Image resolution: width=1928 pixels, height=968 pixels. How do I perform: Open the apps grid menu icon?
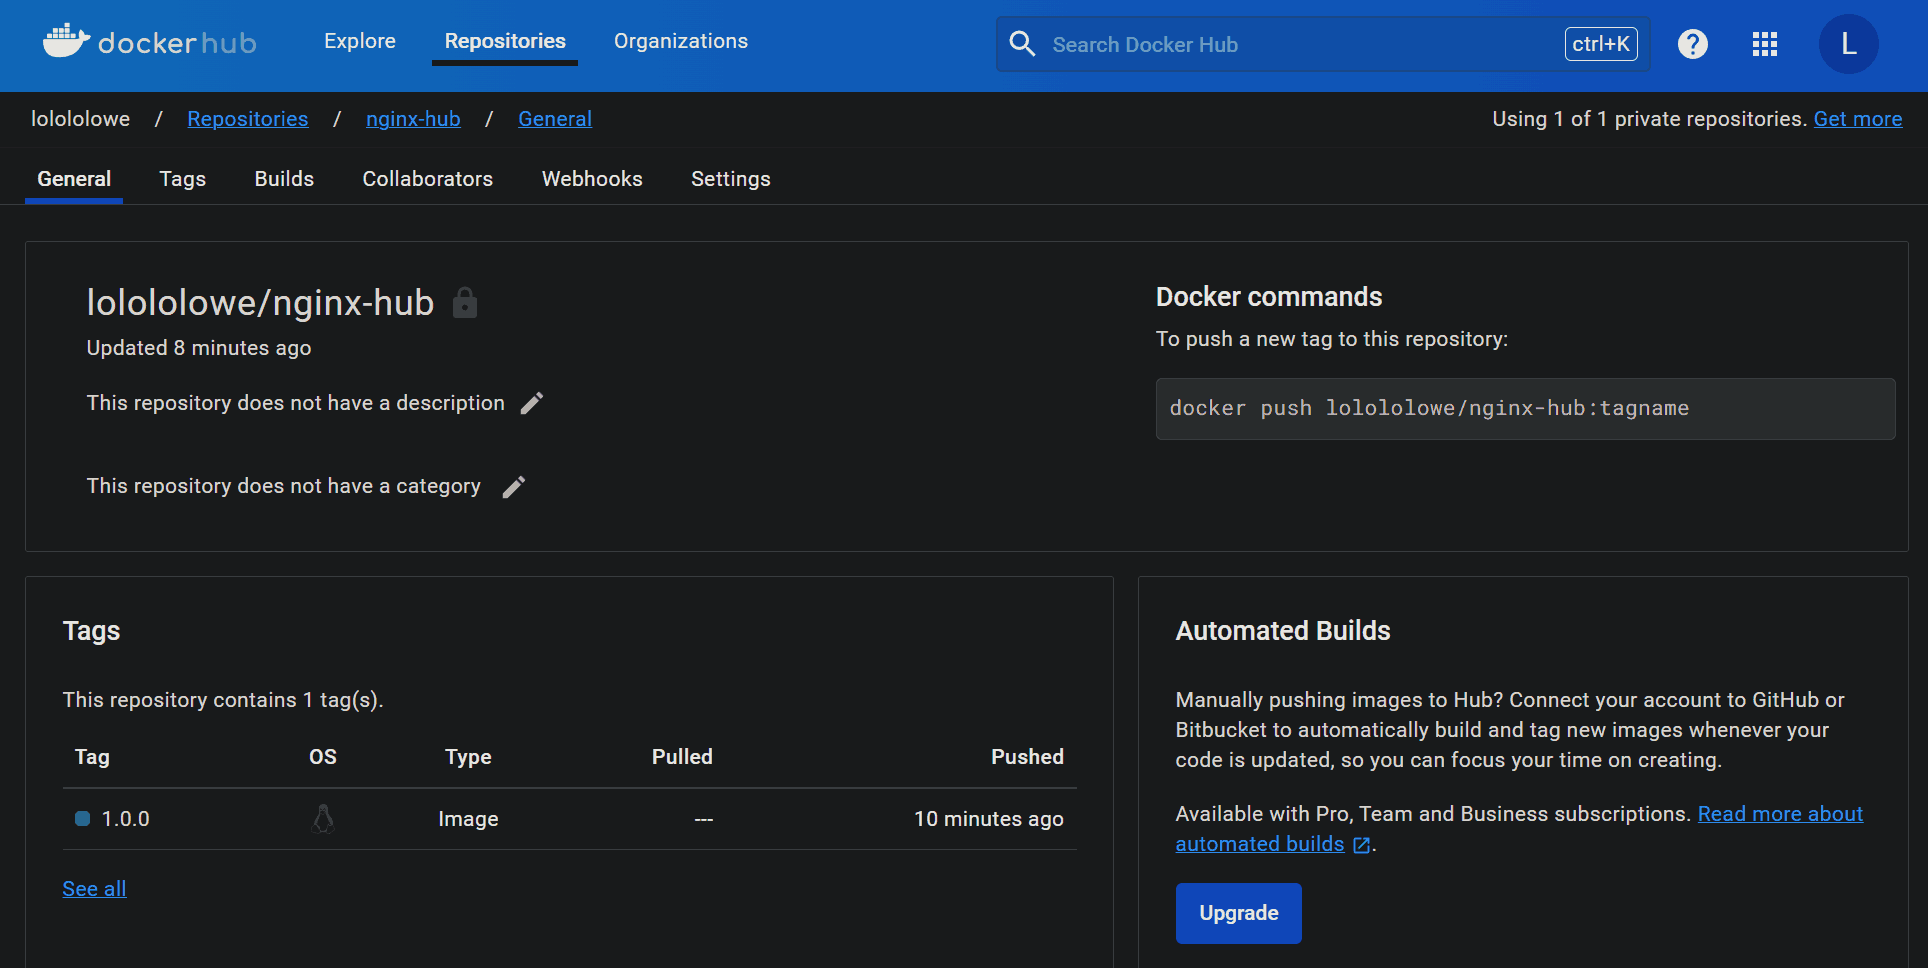1765,44
